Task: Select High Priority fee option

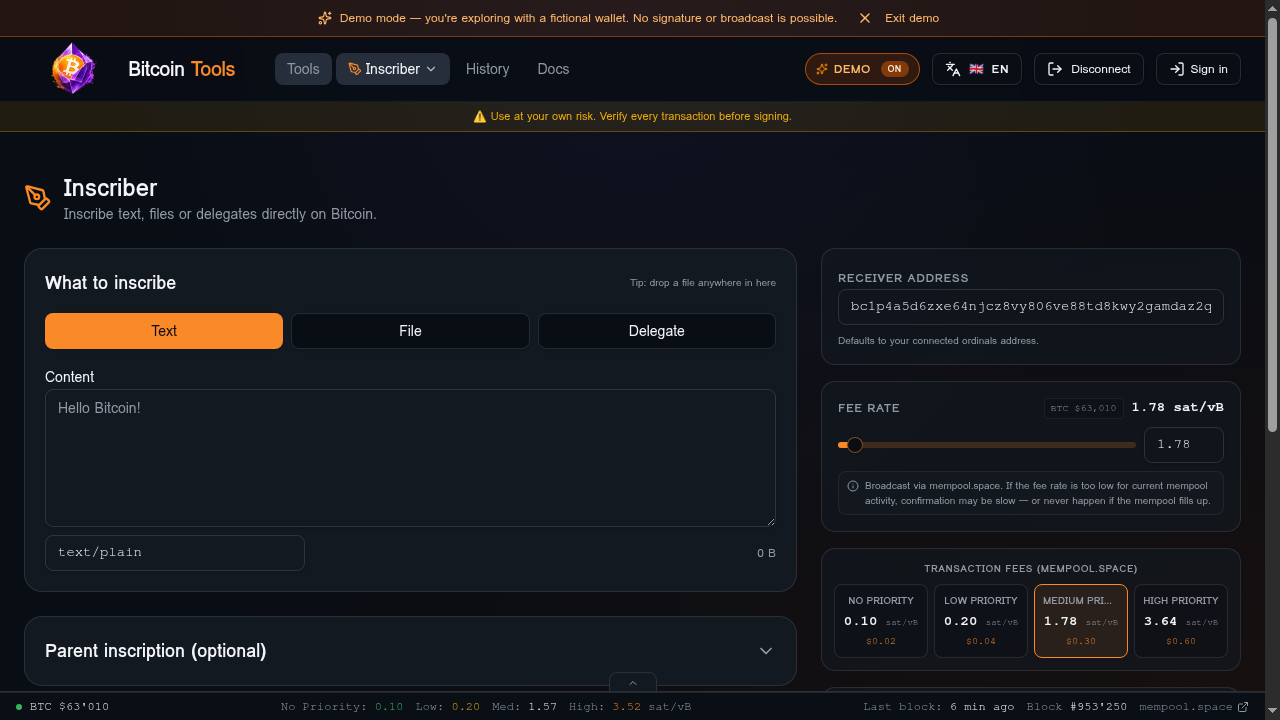Action: click(x=1181, y=621)
